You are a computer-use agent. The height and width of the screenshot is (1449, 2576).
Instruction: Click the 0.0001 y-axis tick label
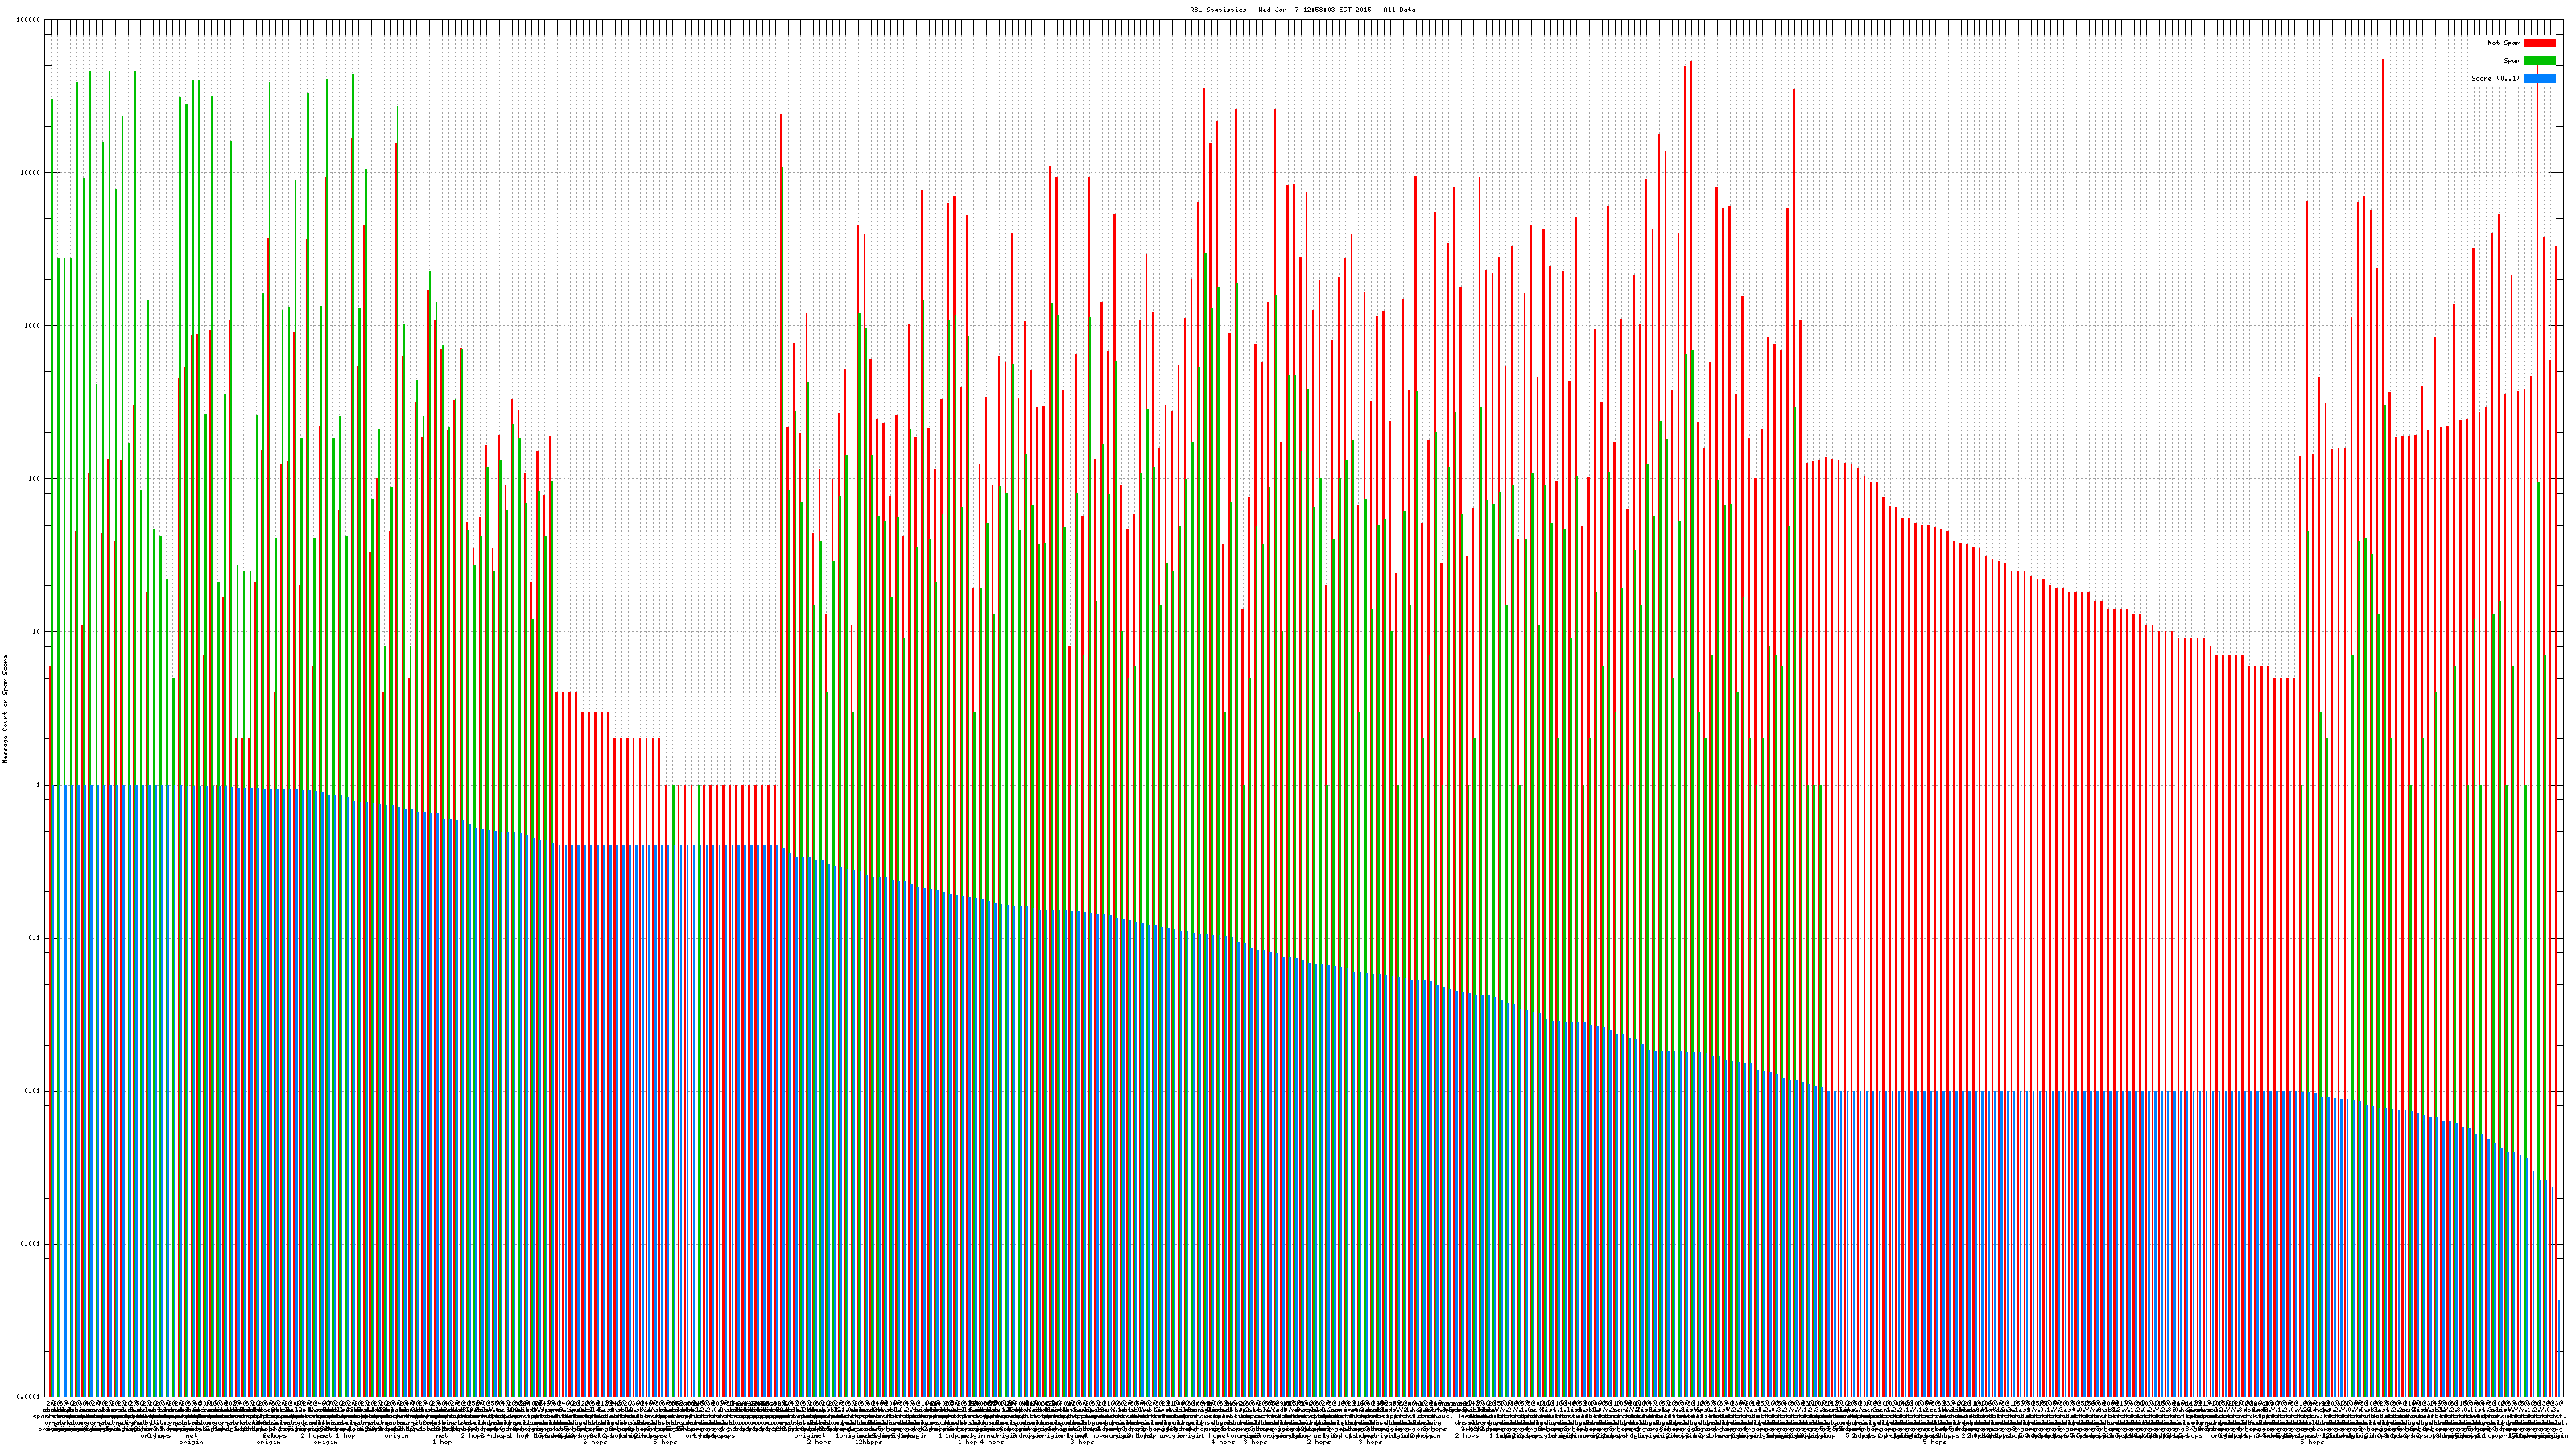[x=29, y=1397]
